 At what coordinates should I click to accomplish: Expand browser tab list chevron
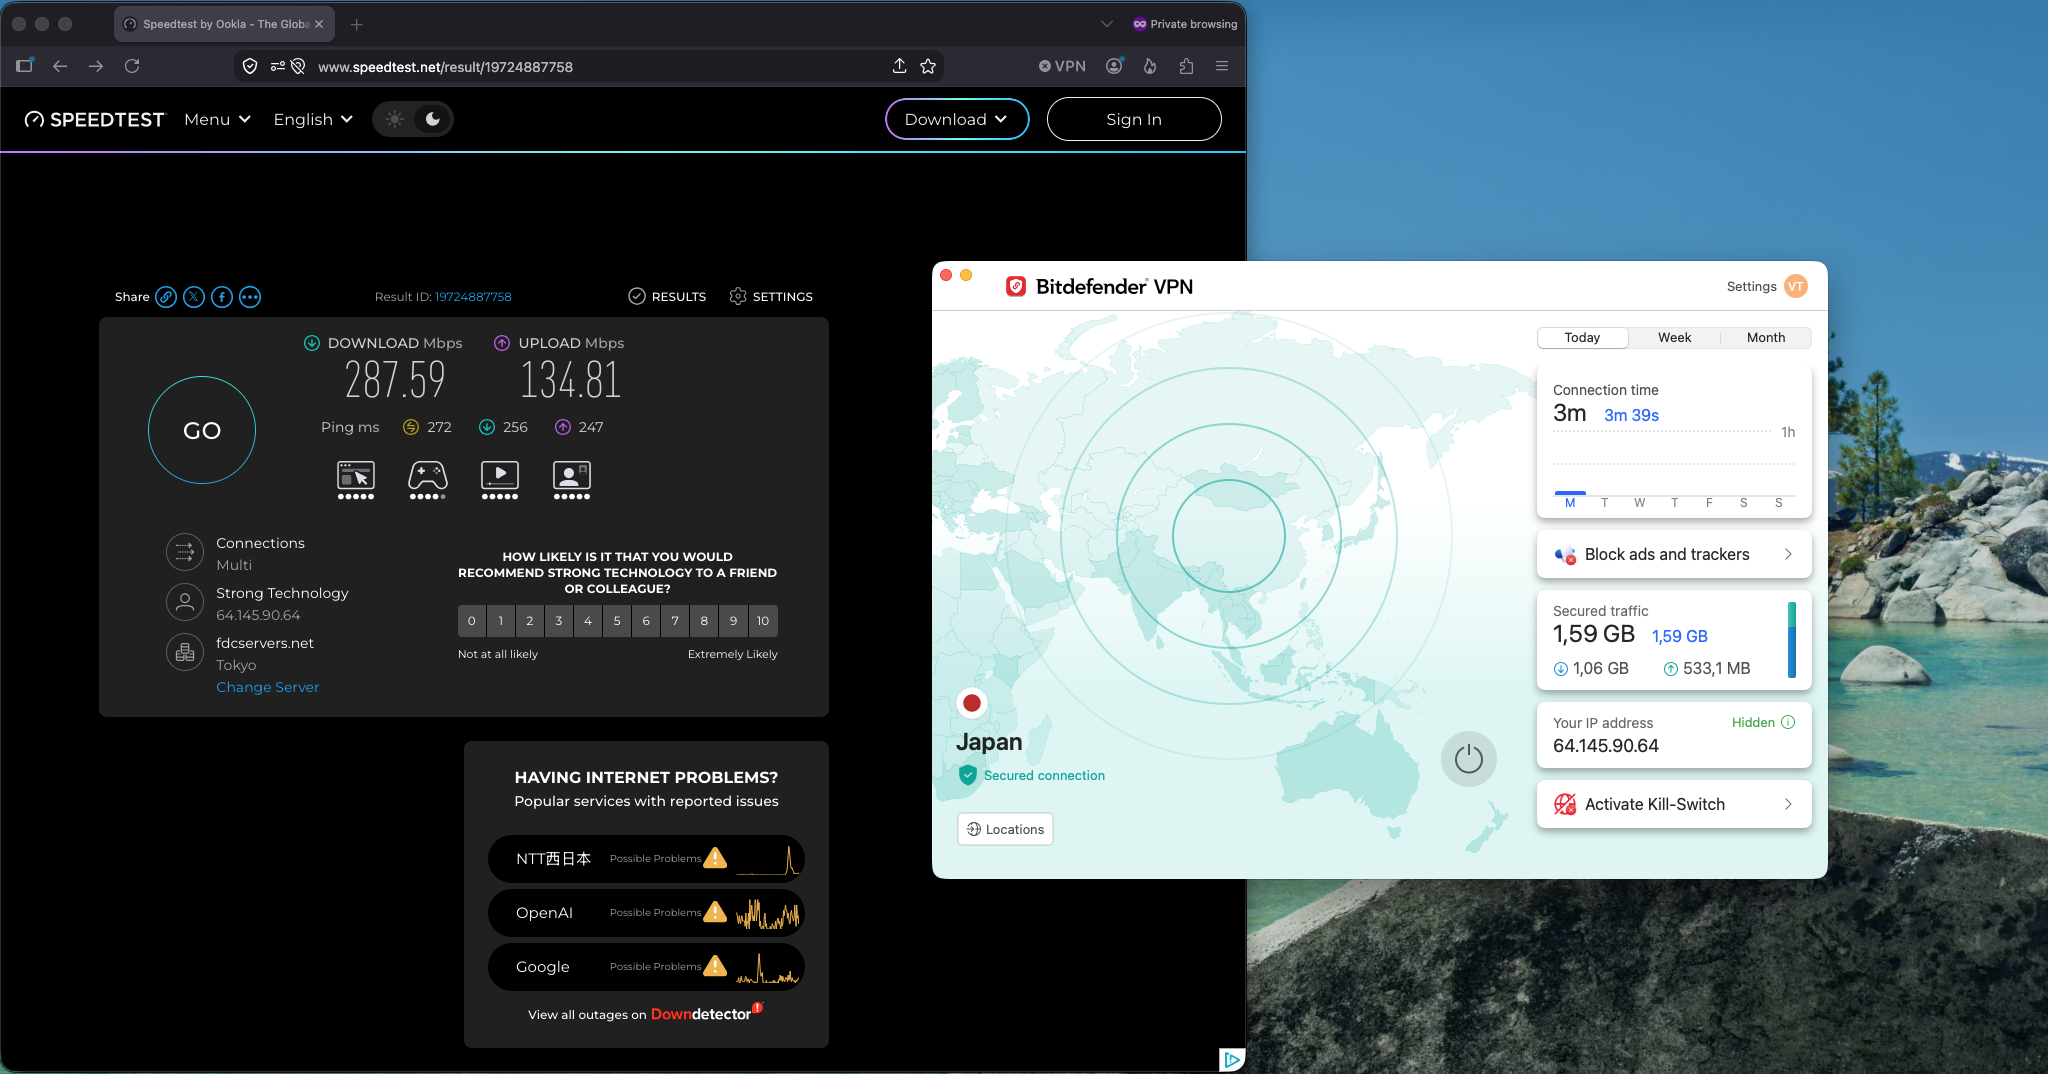click(1106, 24)
